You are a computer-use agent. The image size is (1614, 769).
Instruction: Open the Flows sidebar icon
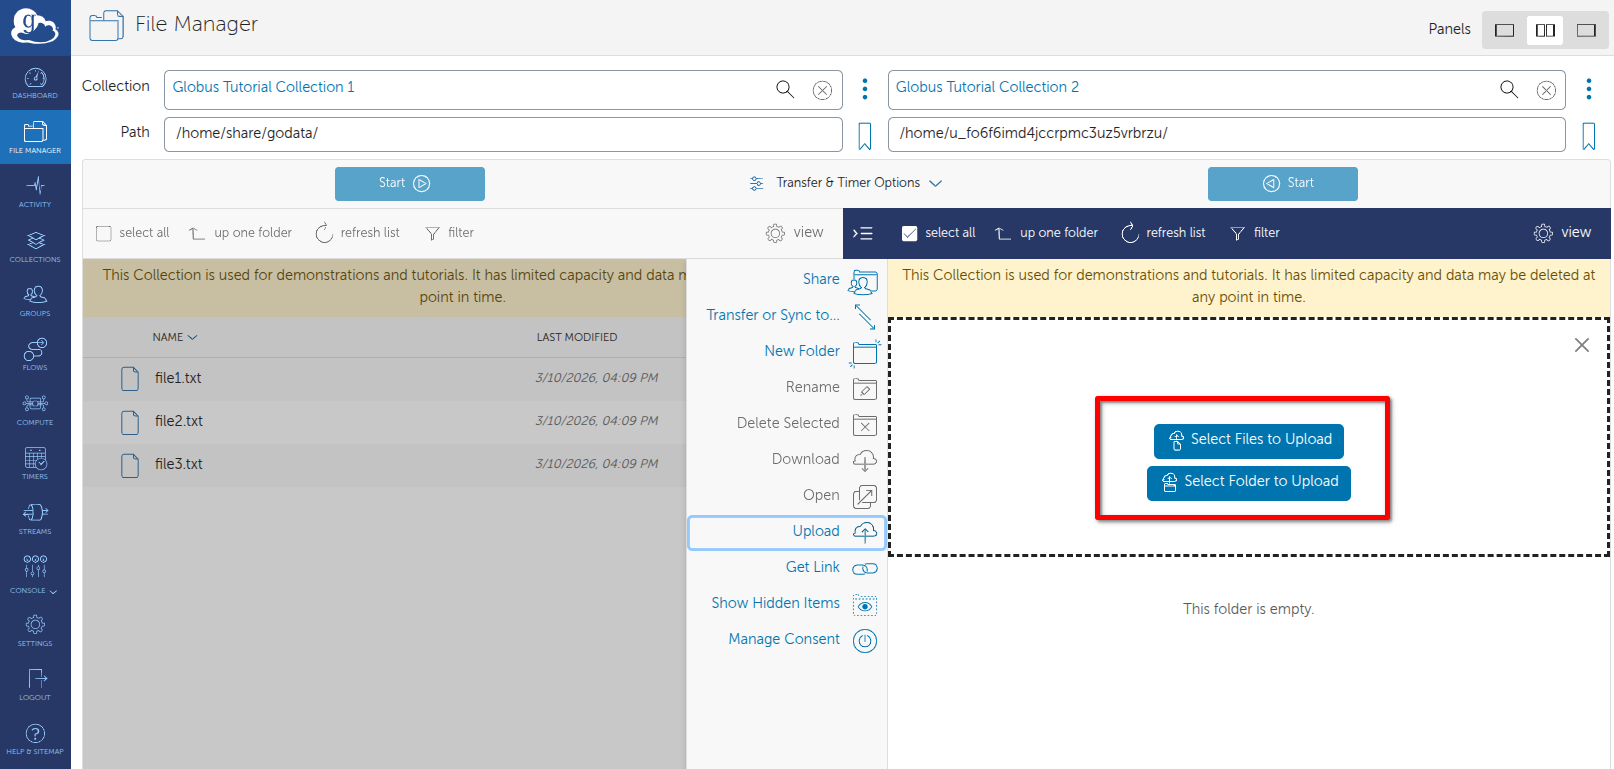pos(35,355)
